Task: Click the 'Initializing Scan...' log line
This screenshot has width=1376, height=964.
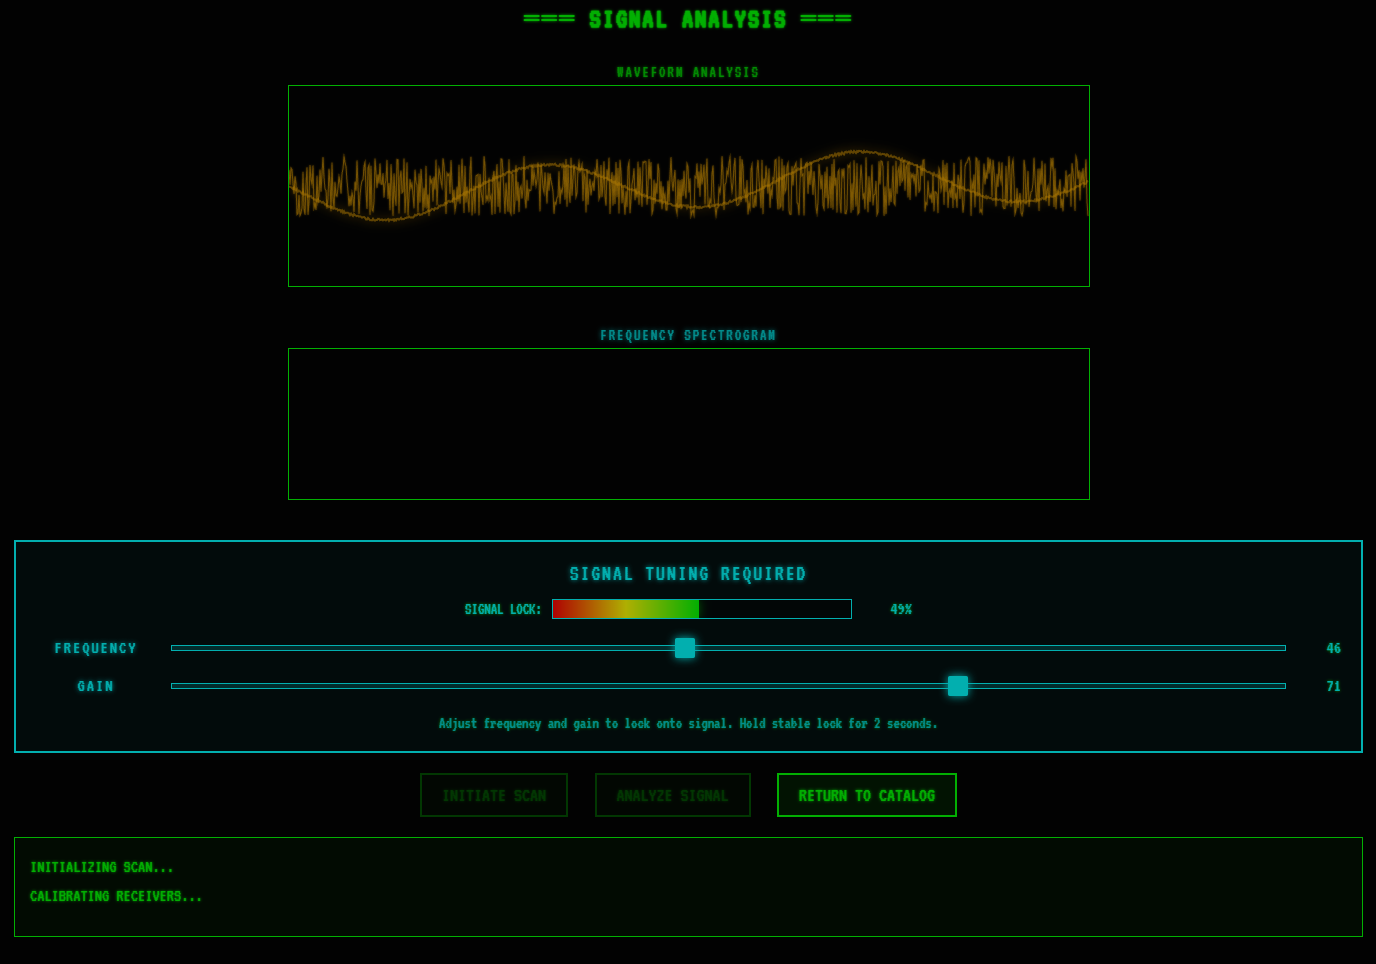Action: pos(102,867)
